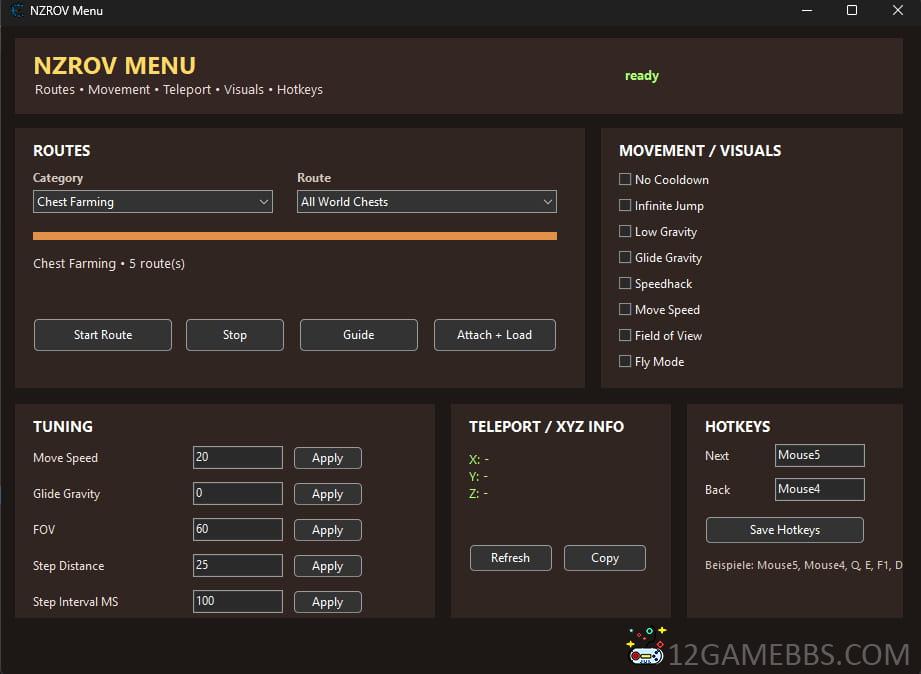
Task: Click the Step Distance input showing 25
Action: (238, 565)
